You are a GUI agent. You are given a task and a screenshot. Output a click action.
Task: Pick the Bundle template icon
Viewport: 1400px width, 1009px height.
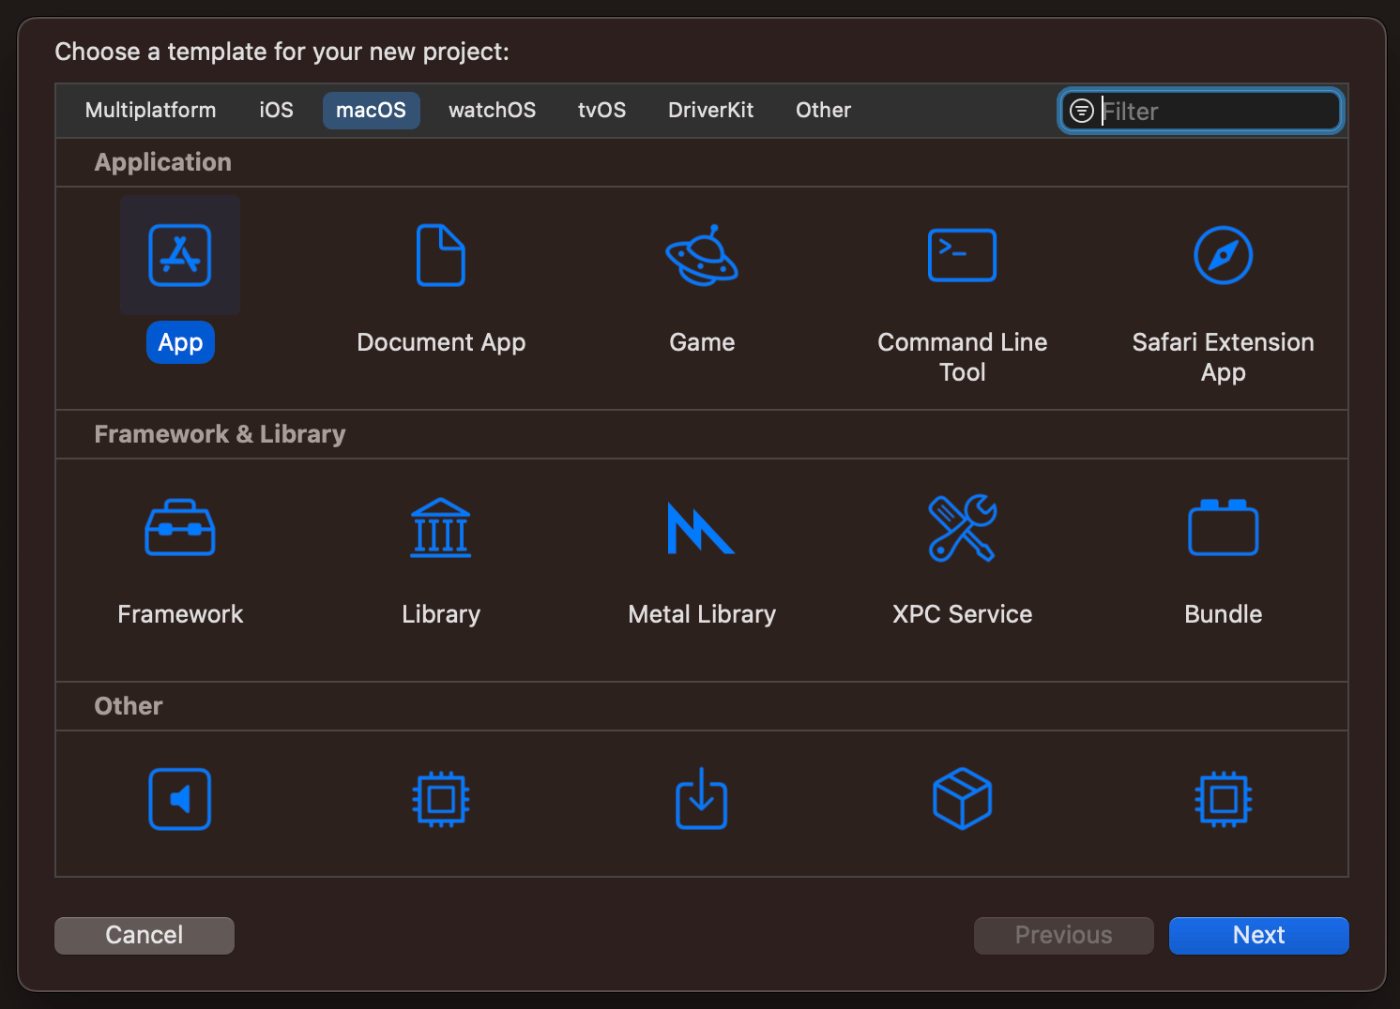1223,527
